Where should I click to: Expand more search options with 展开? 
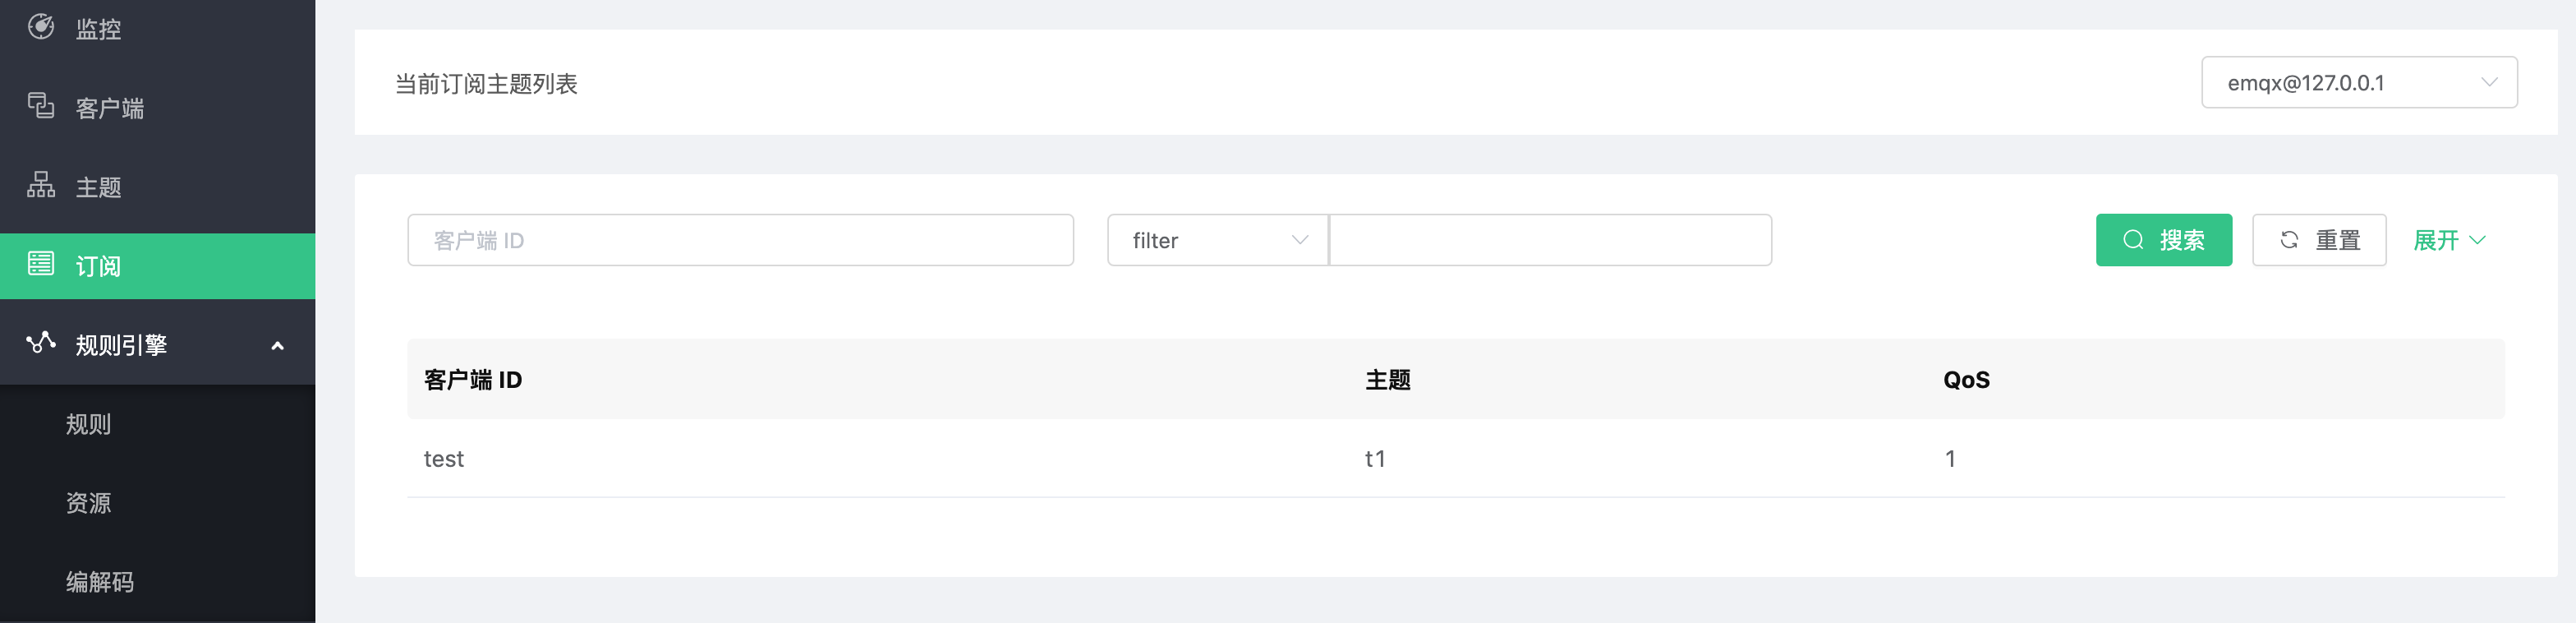(2448, 241)
